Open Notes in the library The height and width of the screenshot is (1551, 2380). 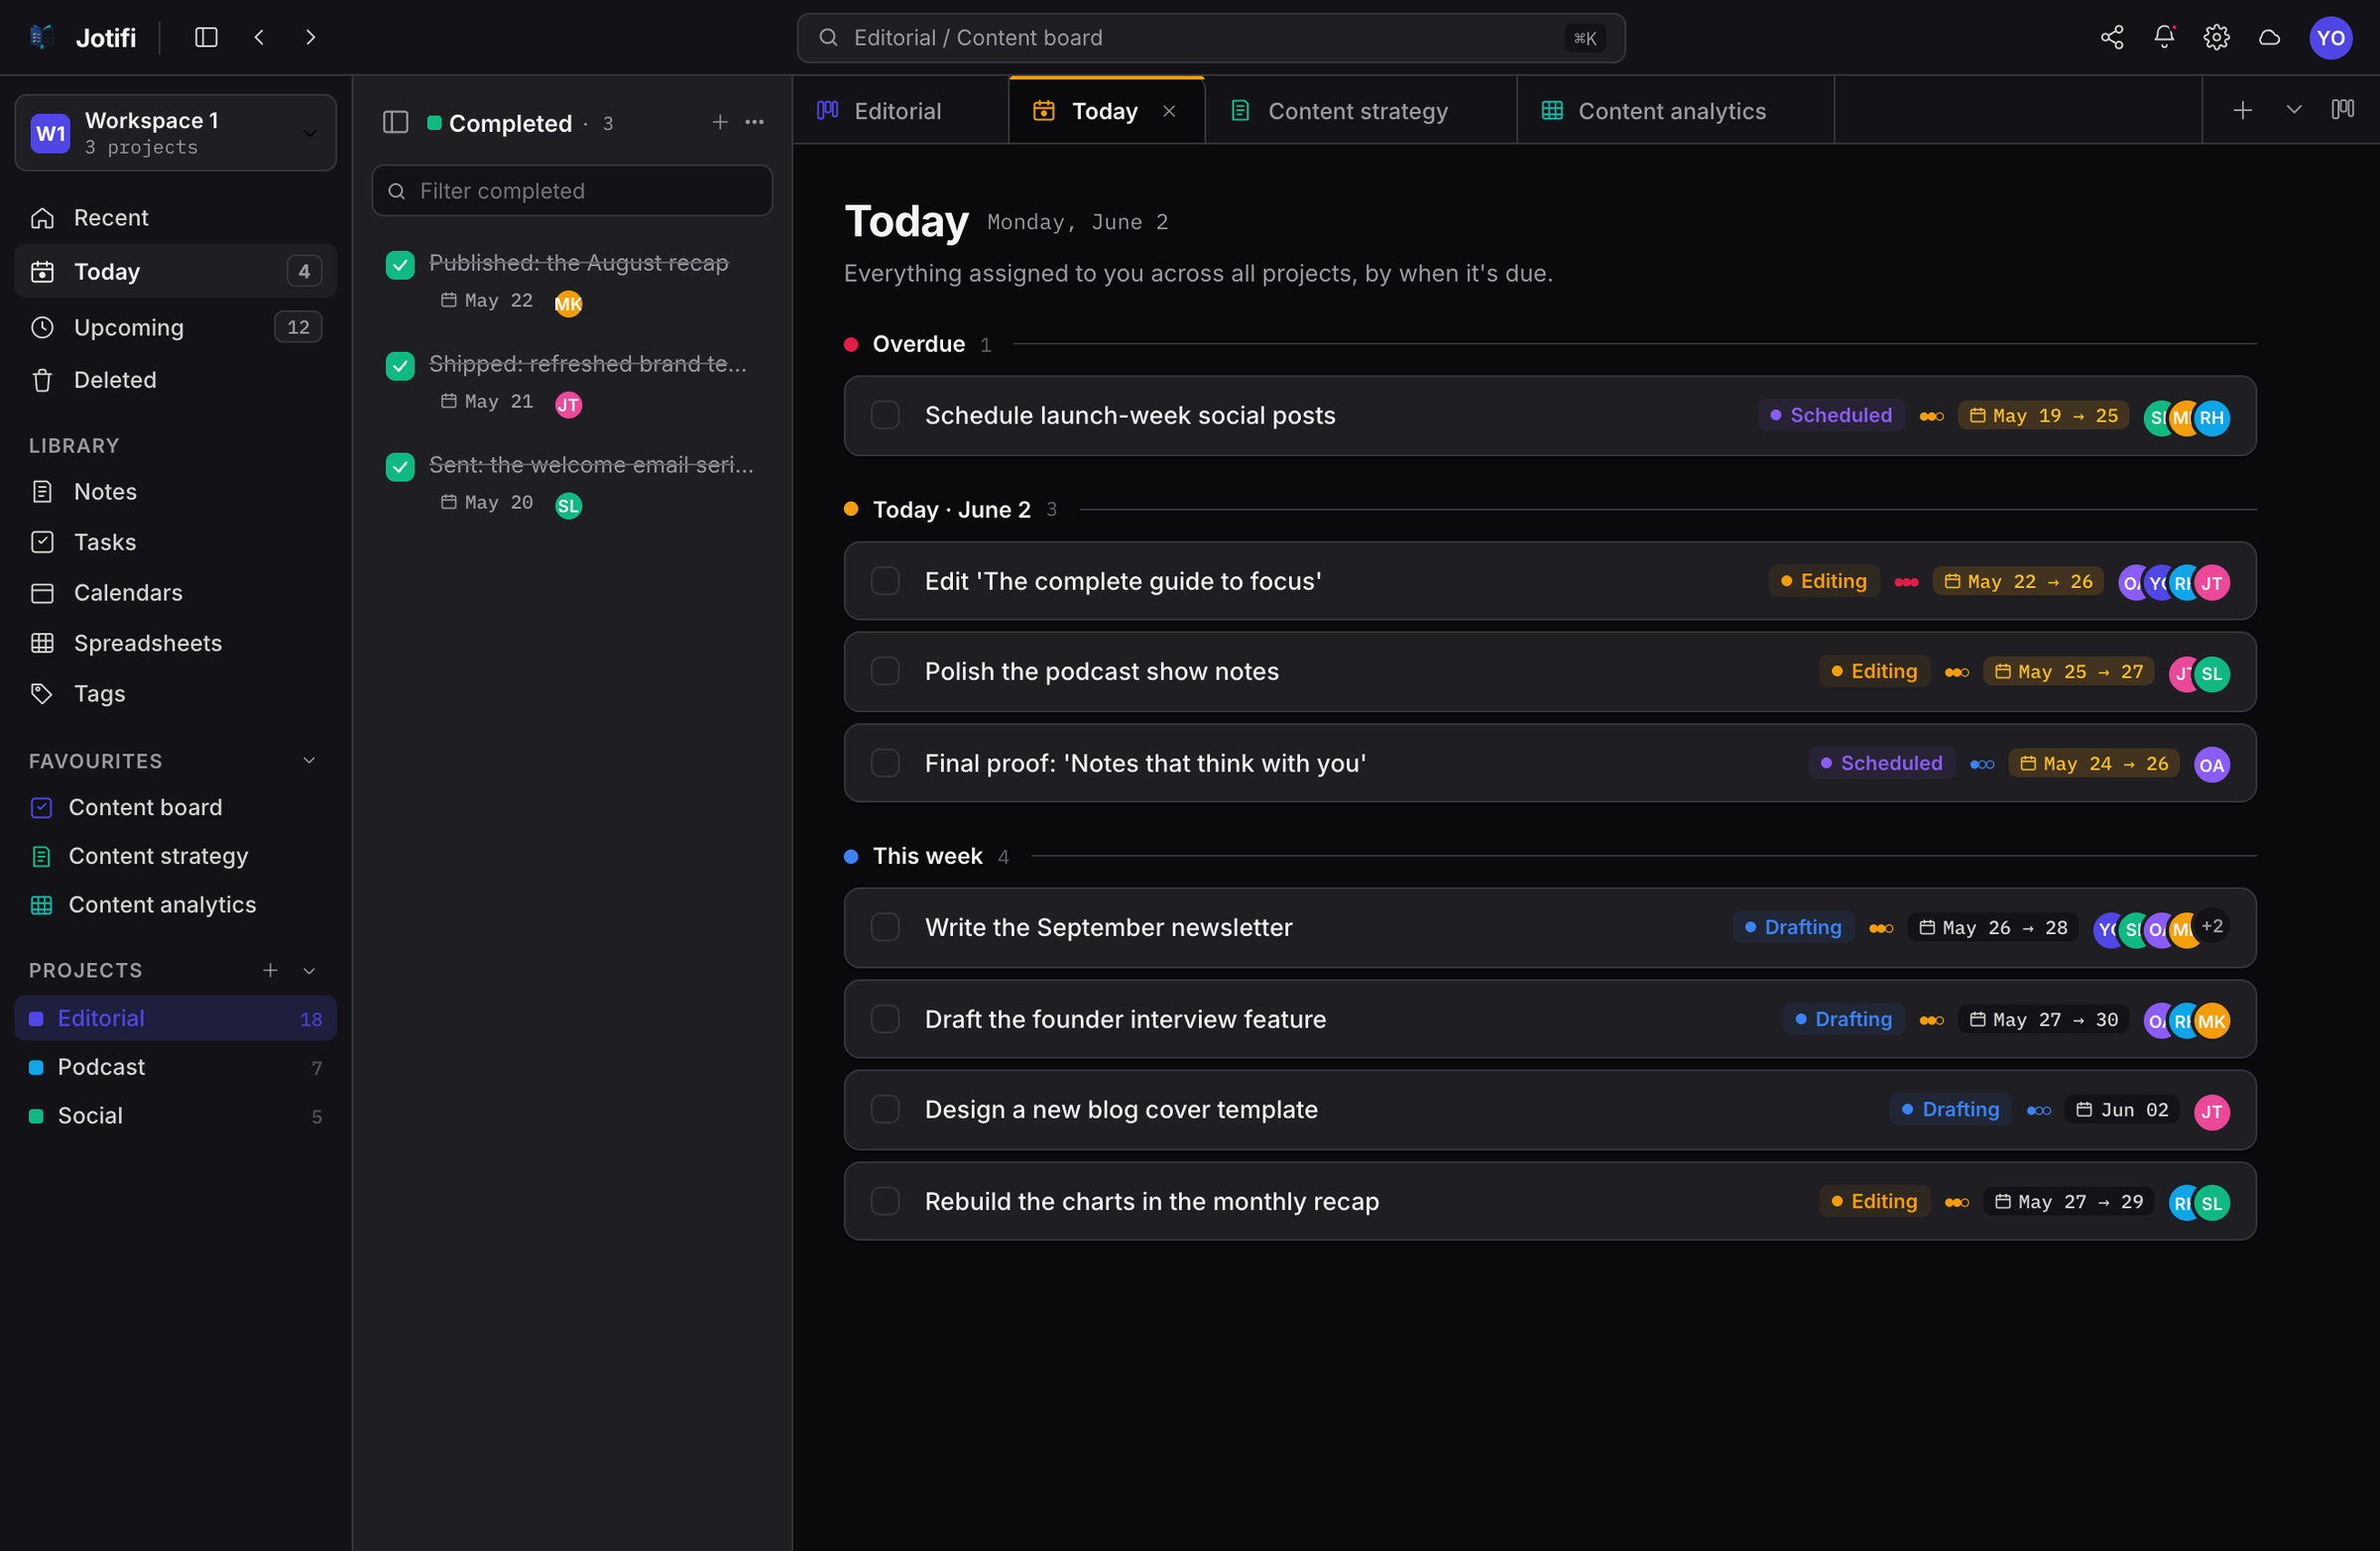coord(176,492)
